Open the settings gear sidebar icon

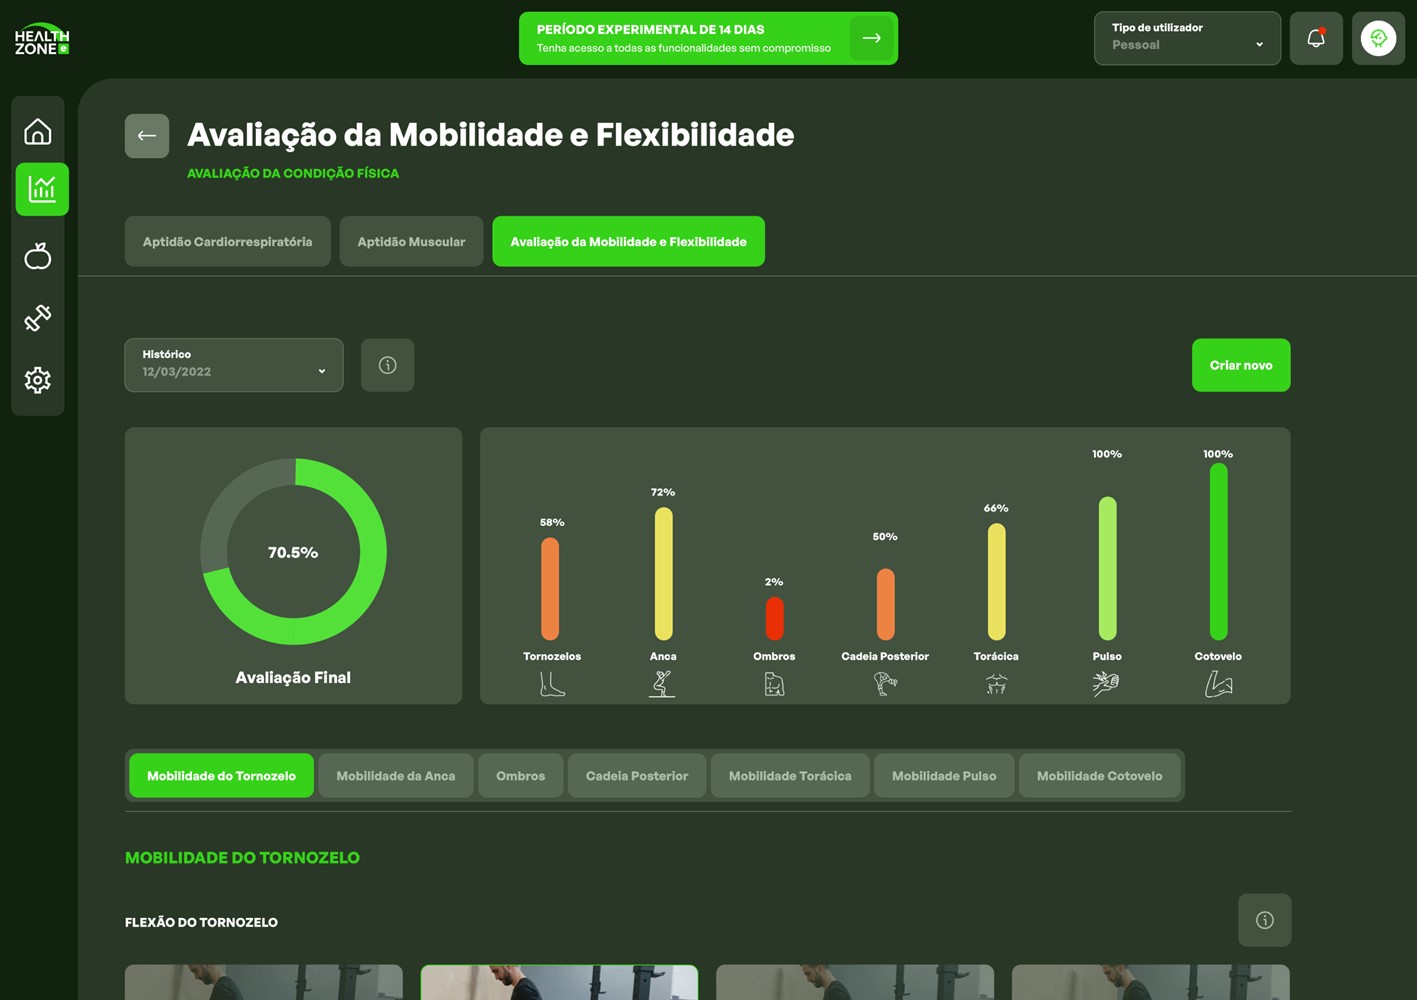tap(38, 380)
